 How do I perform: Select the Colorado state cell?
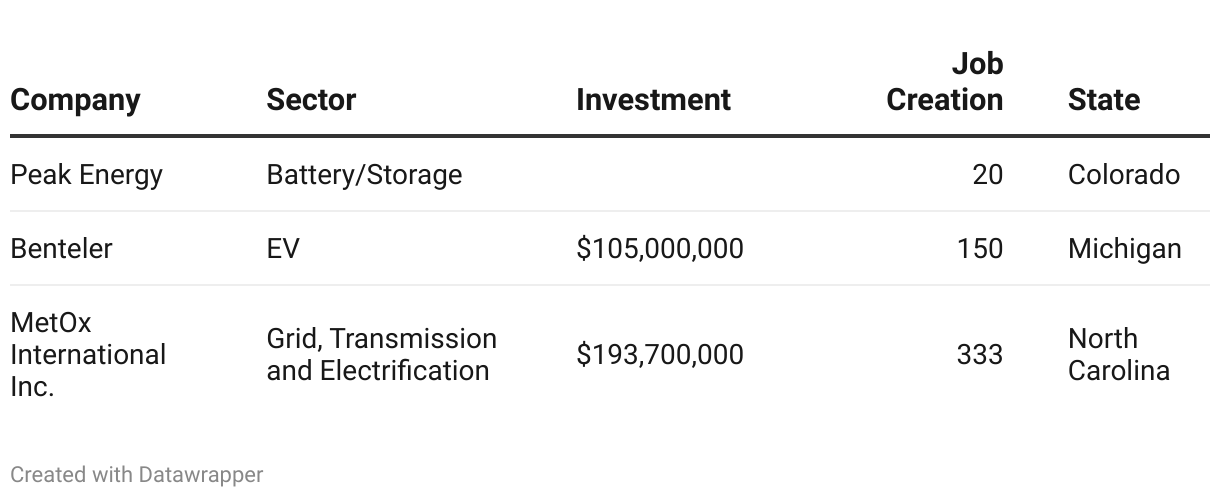pos(1123,175)
